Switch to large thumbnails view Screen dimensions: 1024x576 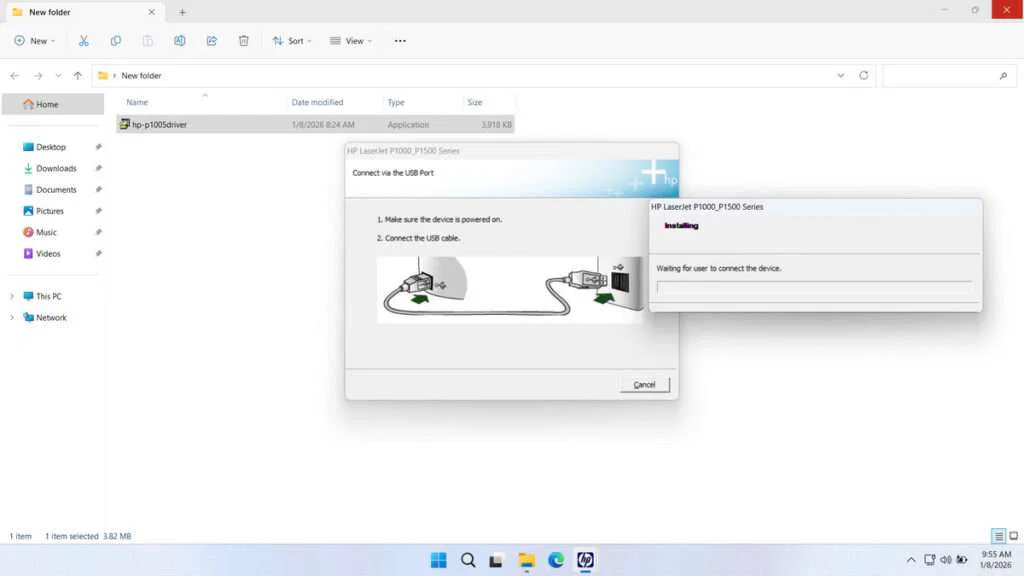(x=1013, y=536)
